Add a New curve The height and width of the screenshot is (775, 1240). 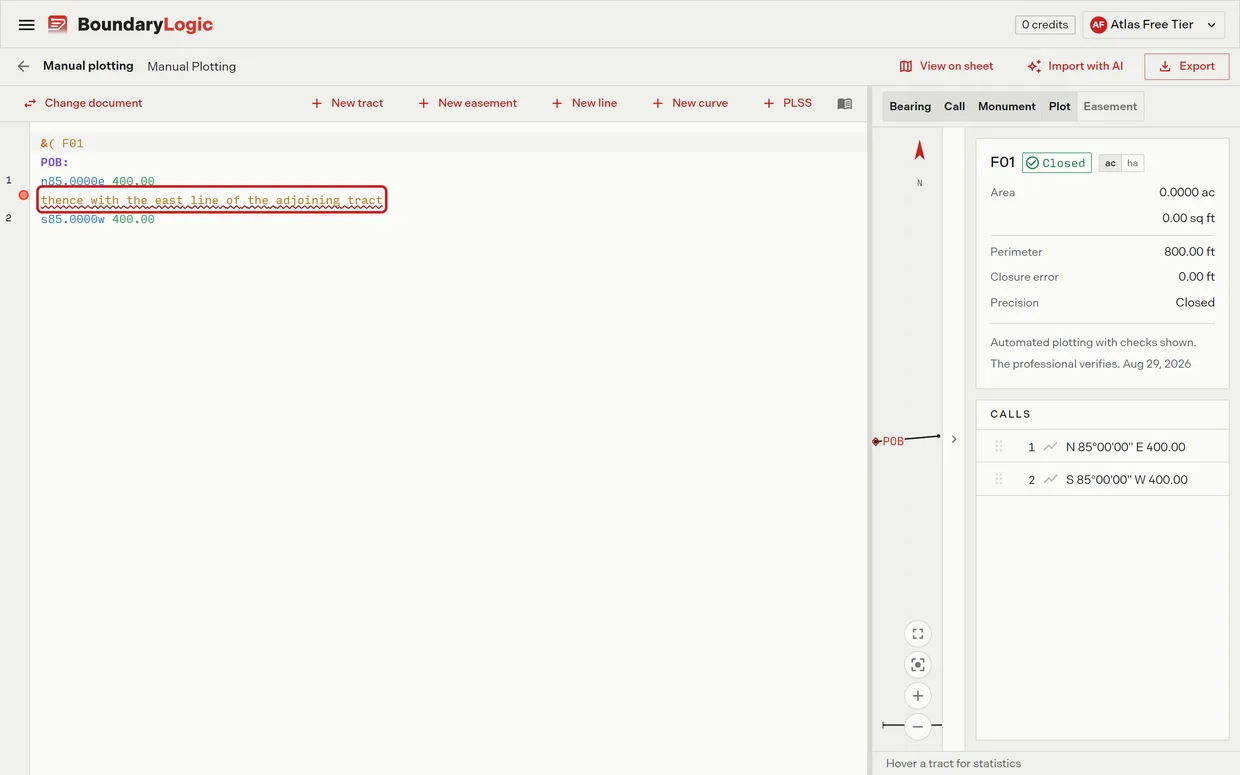pos(690,103)
